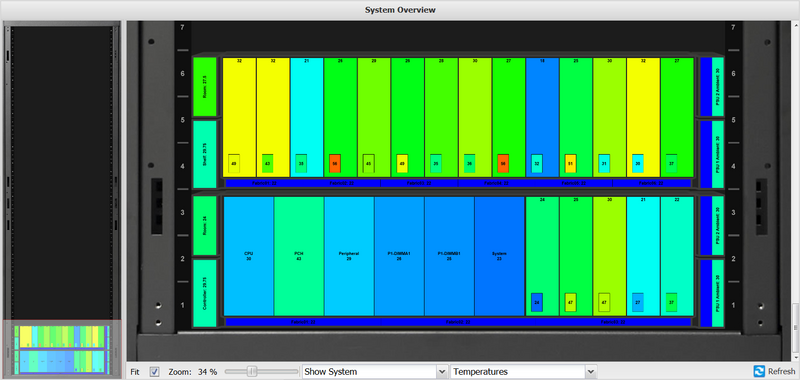Click the Shelf 29.75 sensor block
This screenshot has height=380, width=800.
[x=205, y=154]
